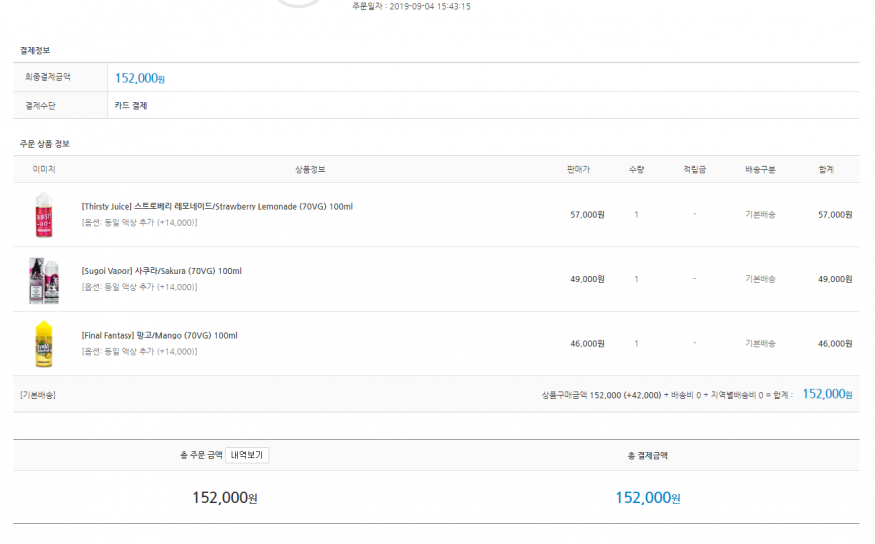Click the [기본배송] label in the summary row
The image size is (875, 544).
pos(38,394)
